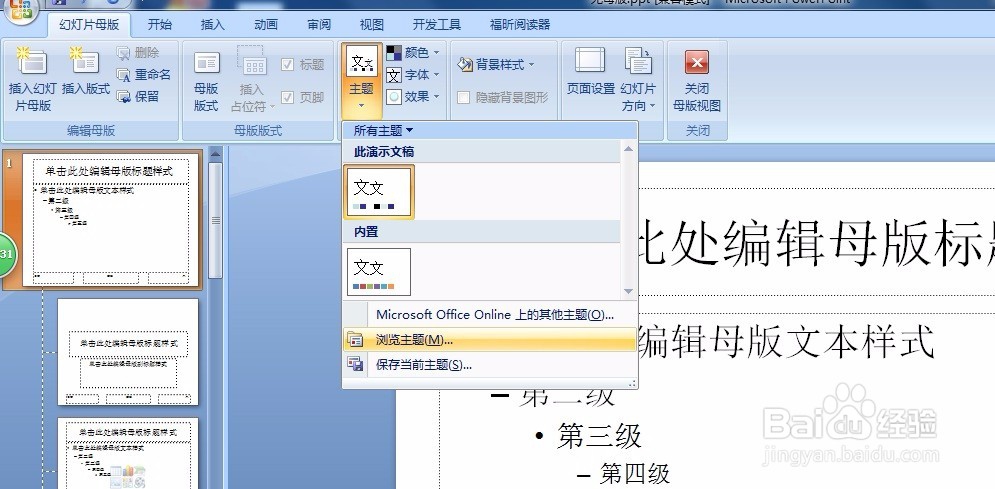Select the title slide layout thumbnail
This screenshot has width=995, height=489.
click(x=128, y=352)
